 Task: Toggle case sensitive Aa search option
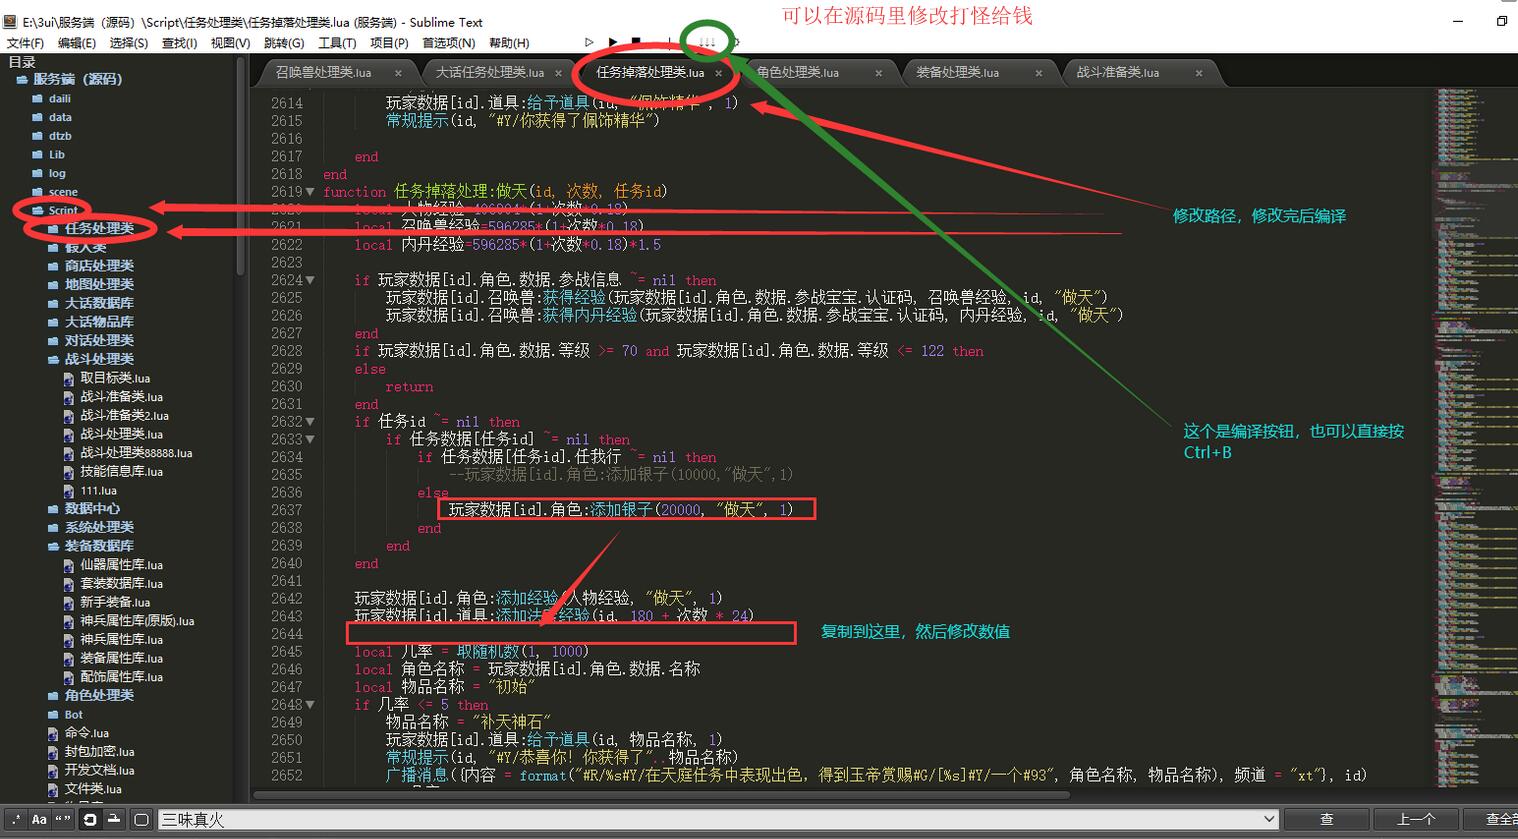tap(39, 819)
